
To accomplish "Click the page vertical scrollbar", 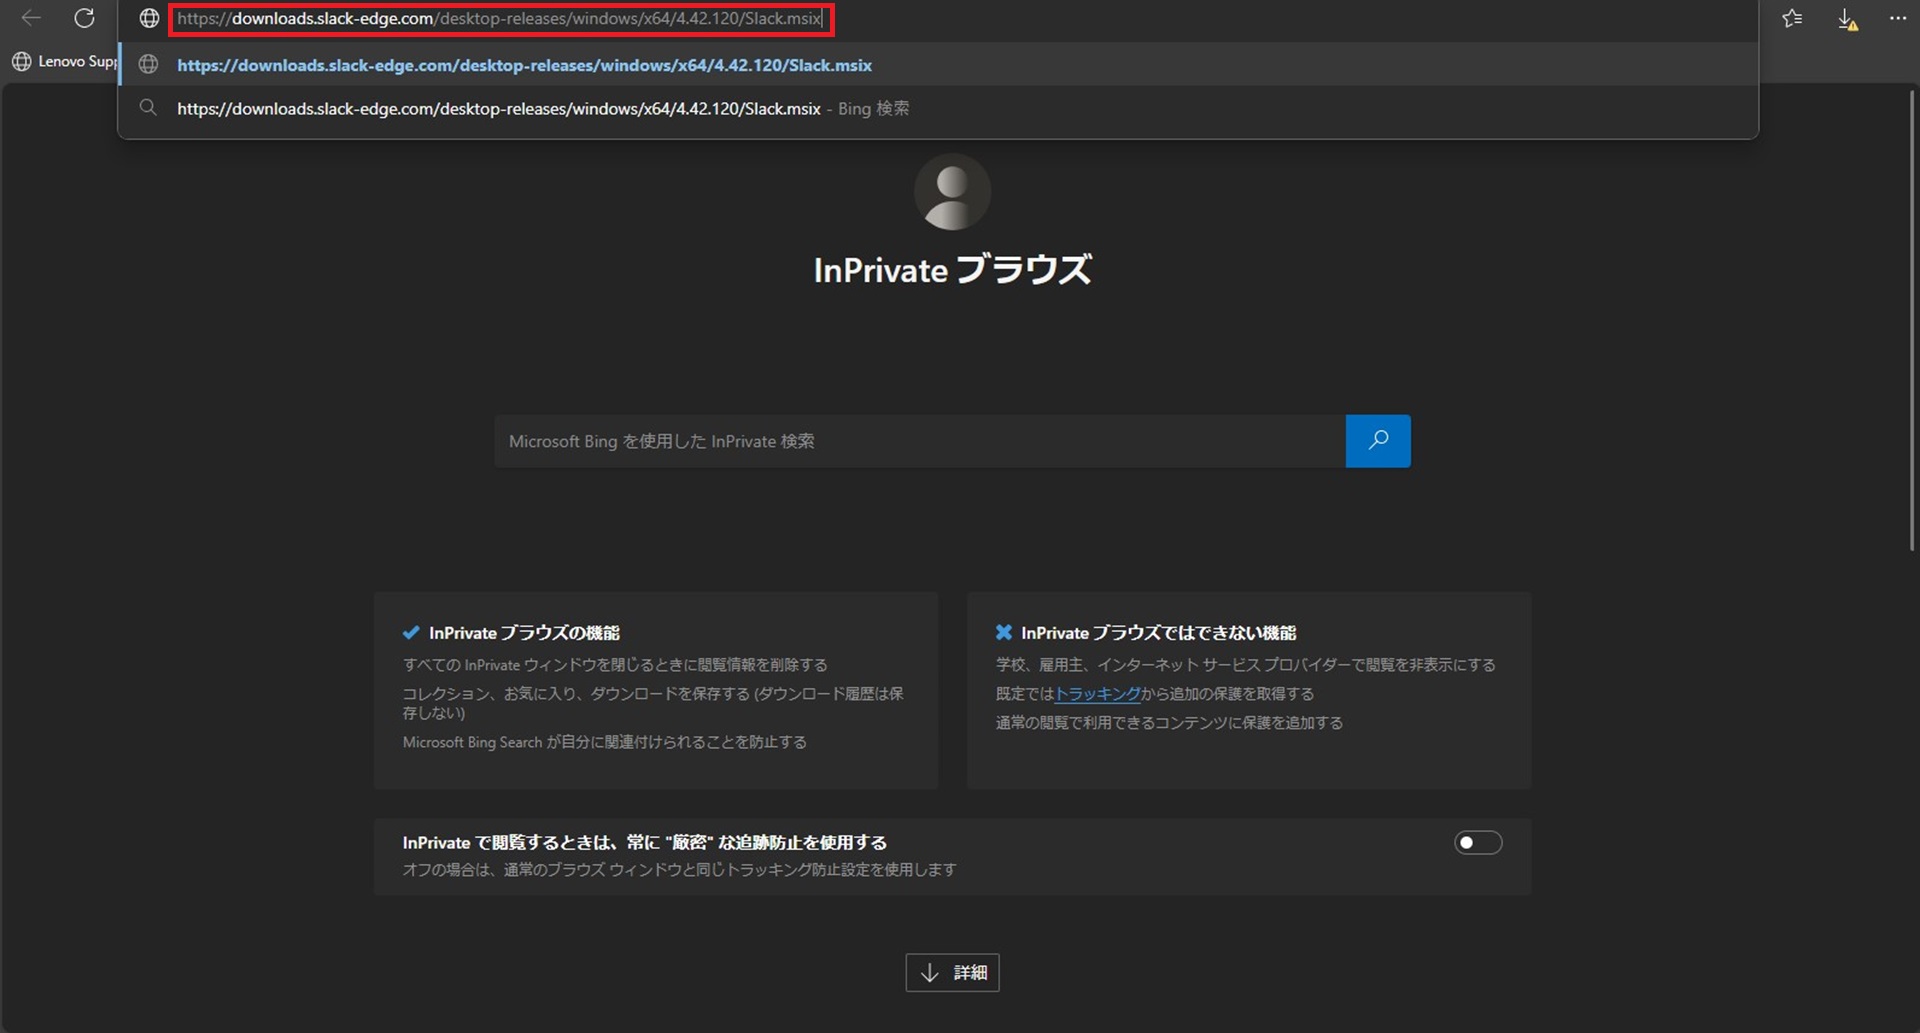I will coord(1911,320).
